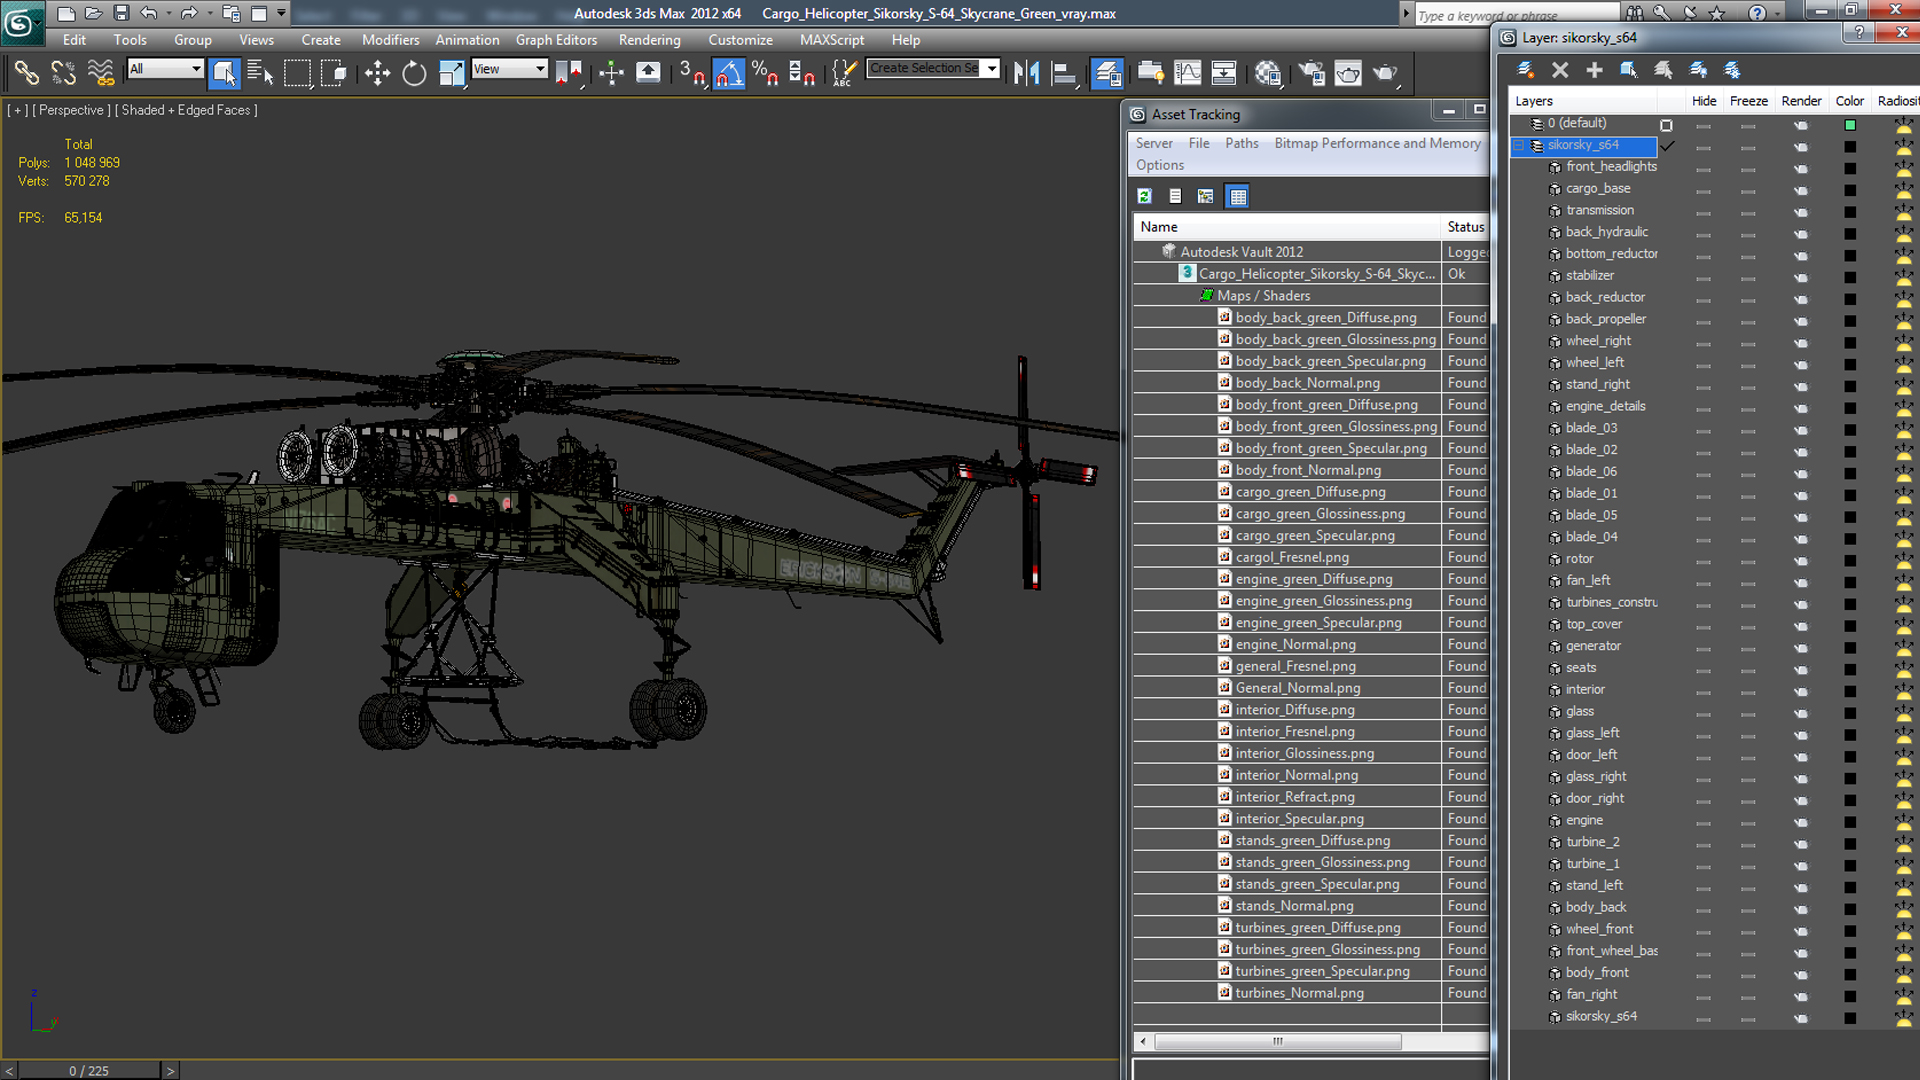Click the Asset Tracking horizontal scrollbar

[x=1277, y=1041]
